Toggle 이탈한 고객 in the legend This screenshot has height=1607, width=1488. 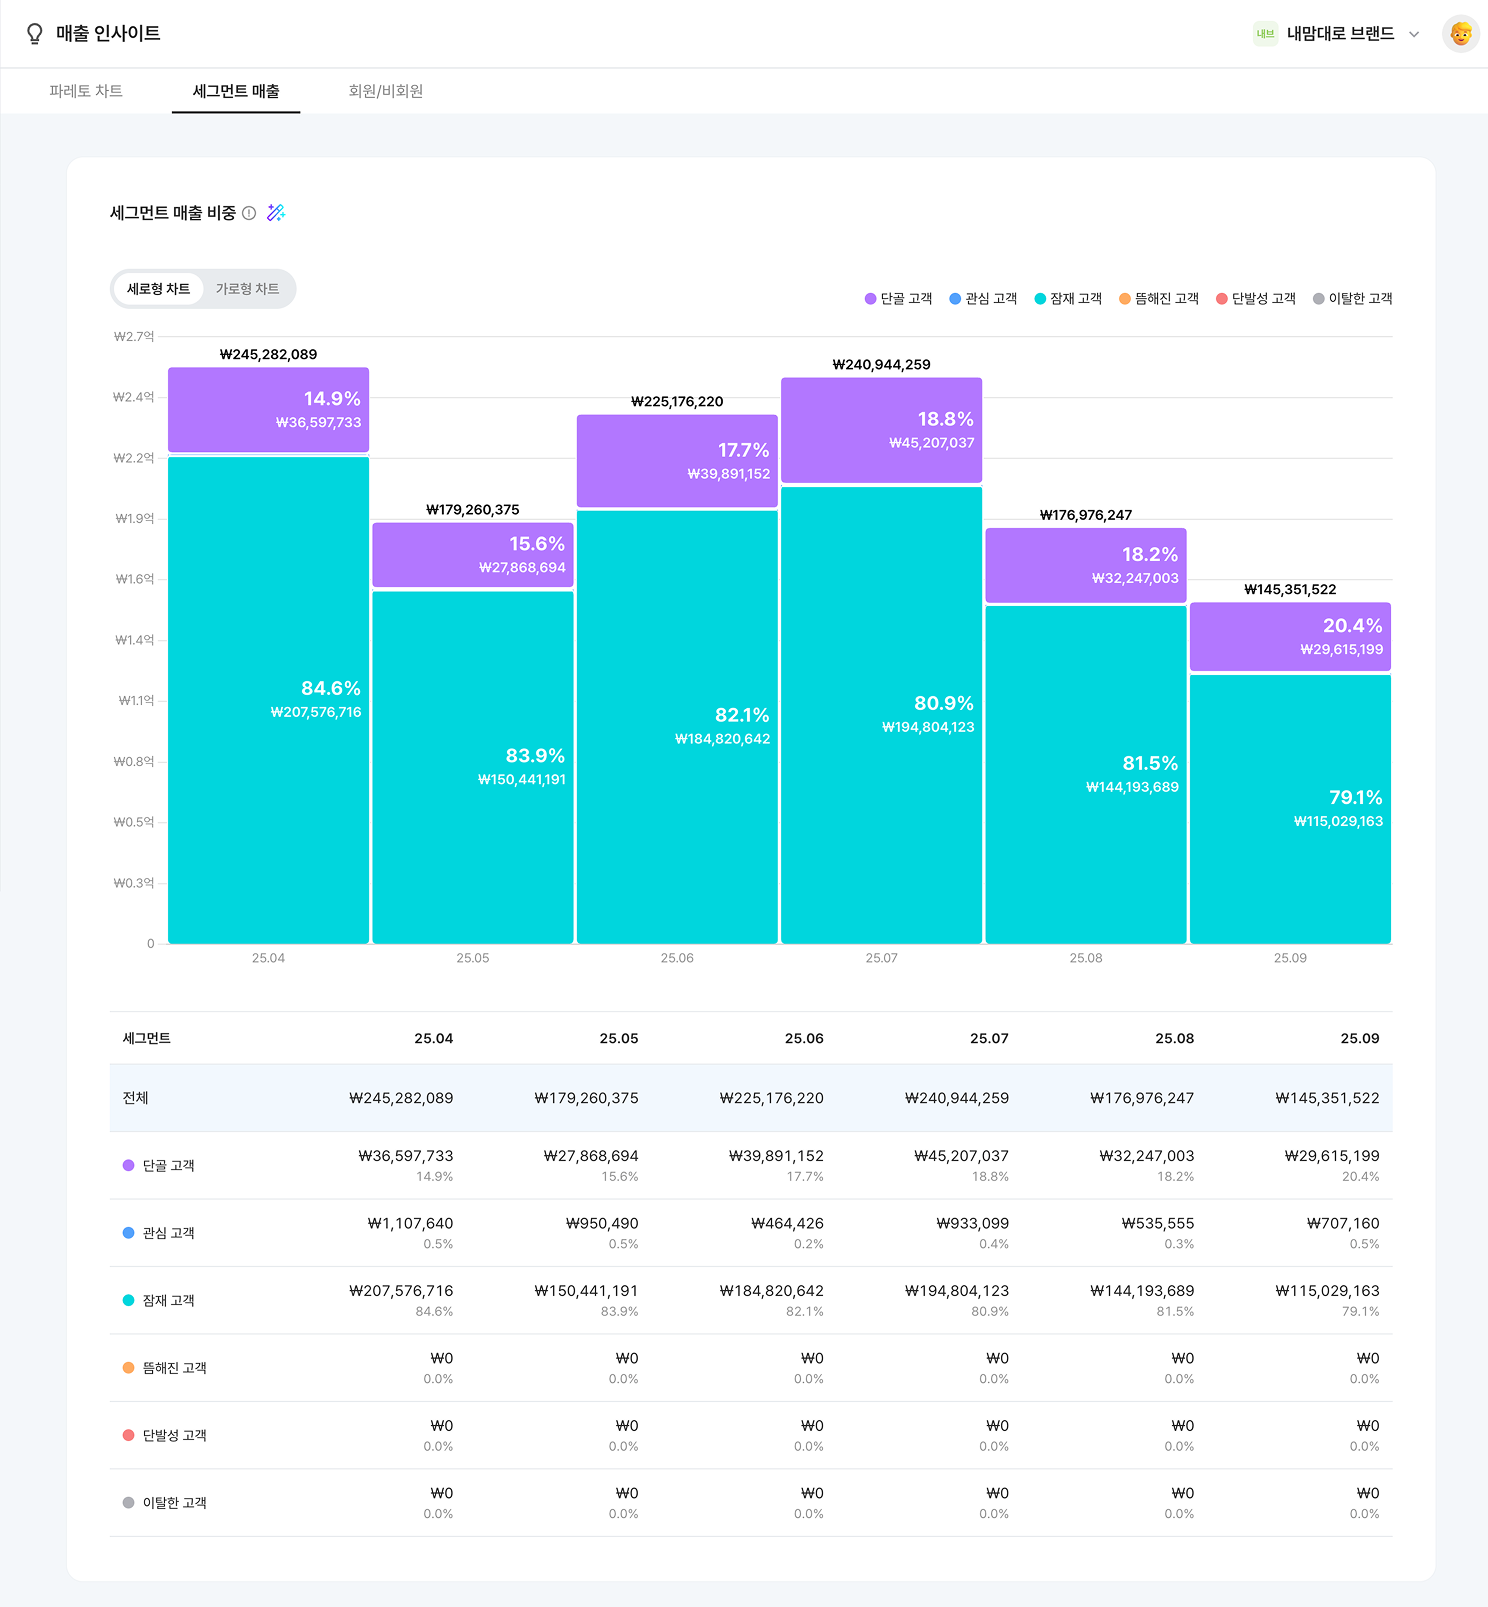click(x=1352, y=299)
